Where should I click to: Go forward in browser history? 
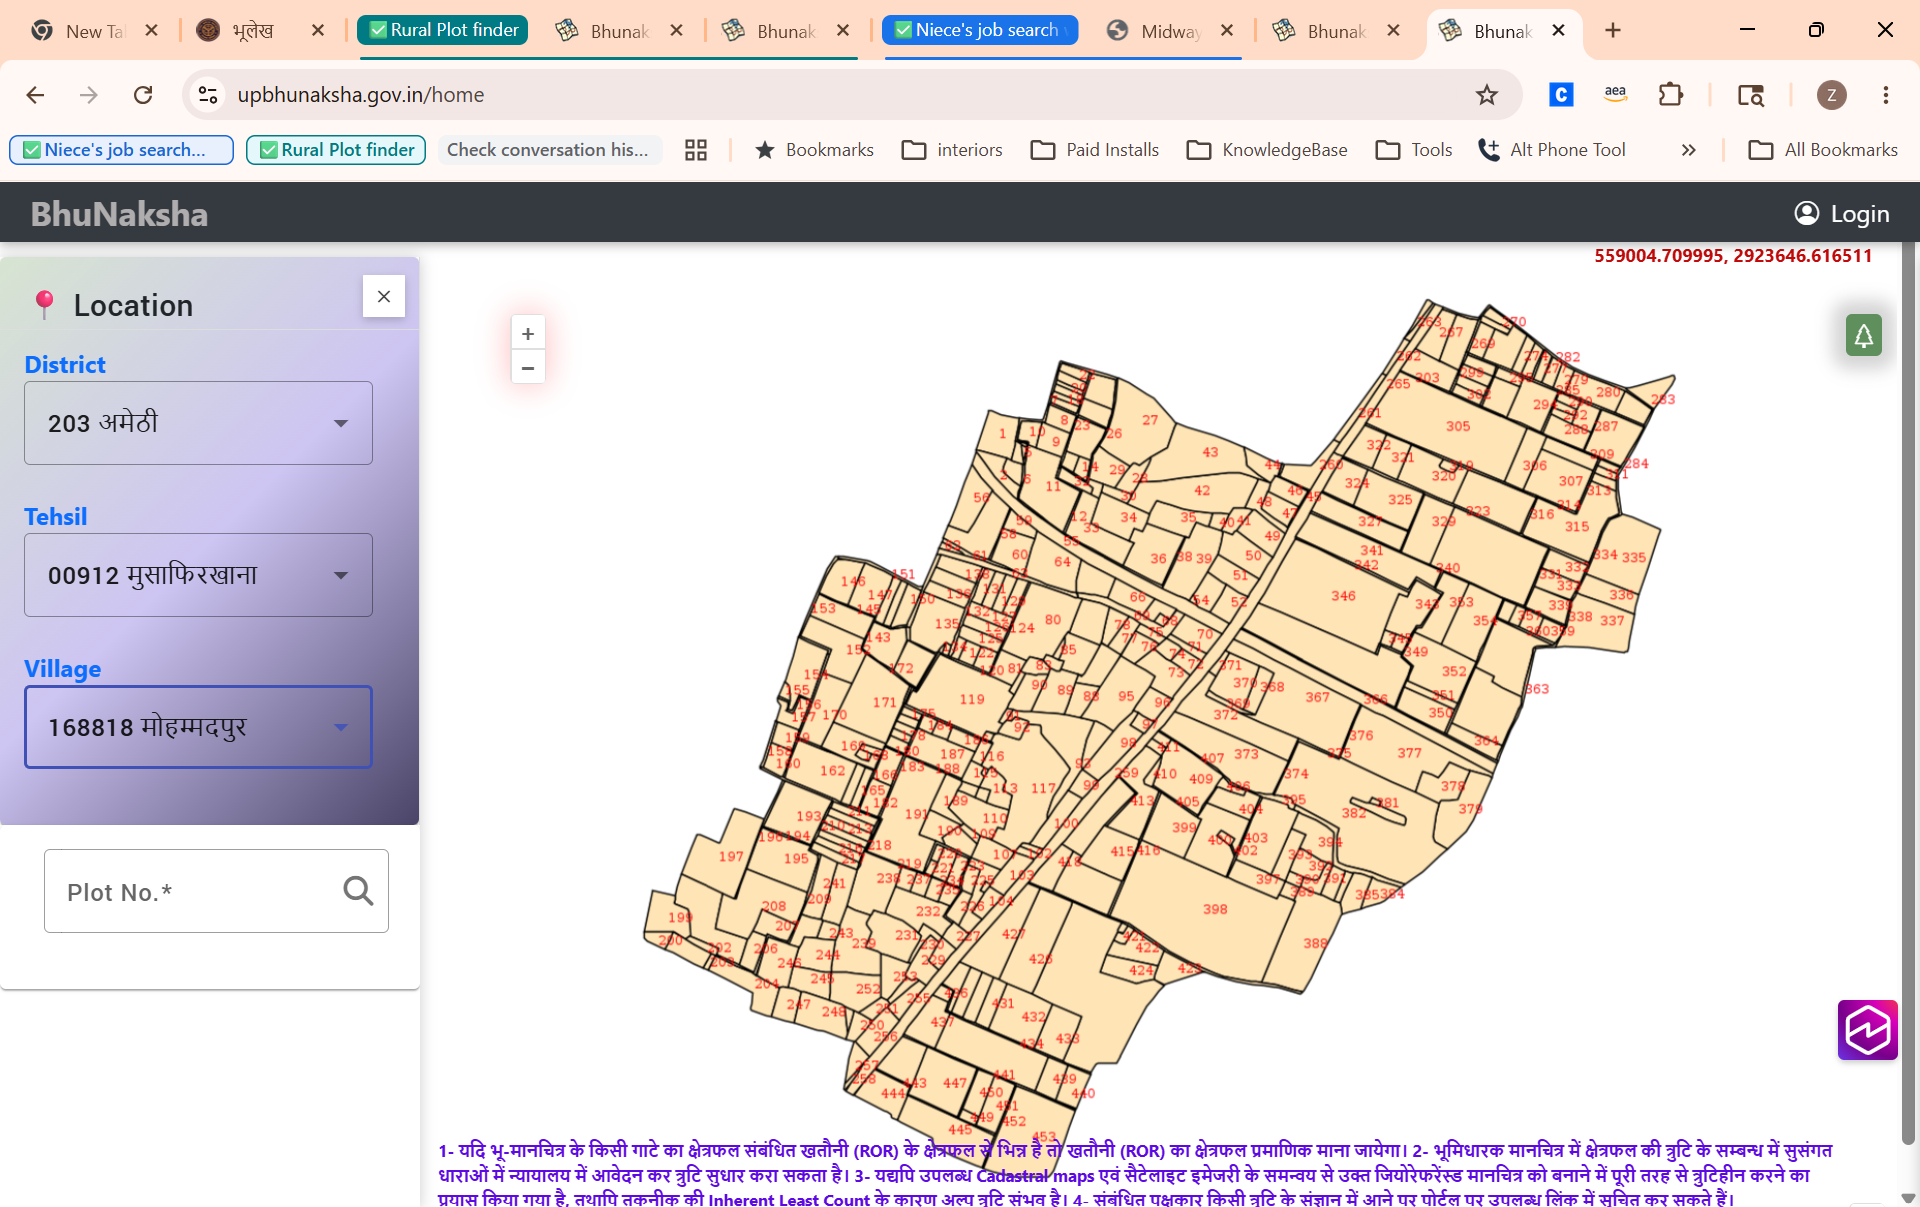(x=89, y=95)
